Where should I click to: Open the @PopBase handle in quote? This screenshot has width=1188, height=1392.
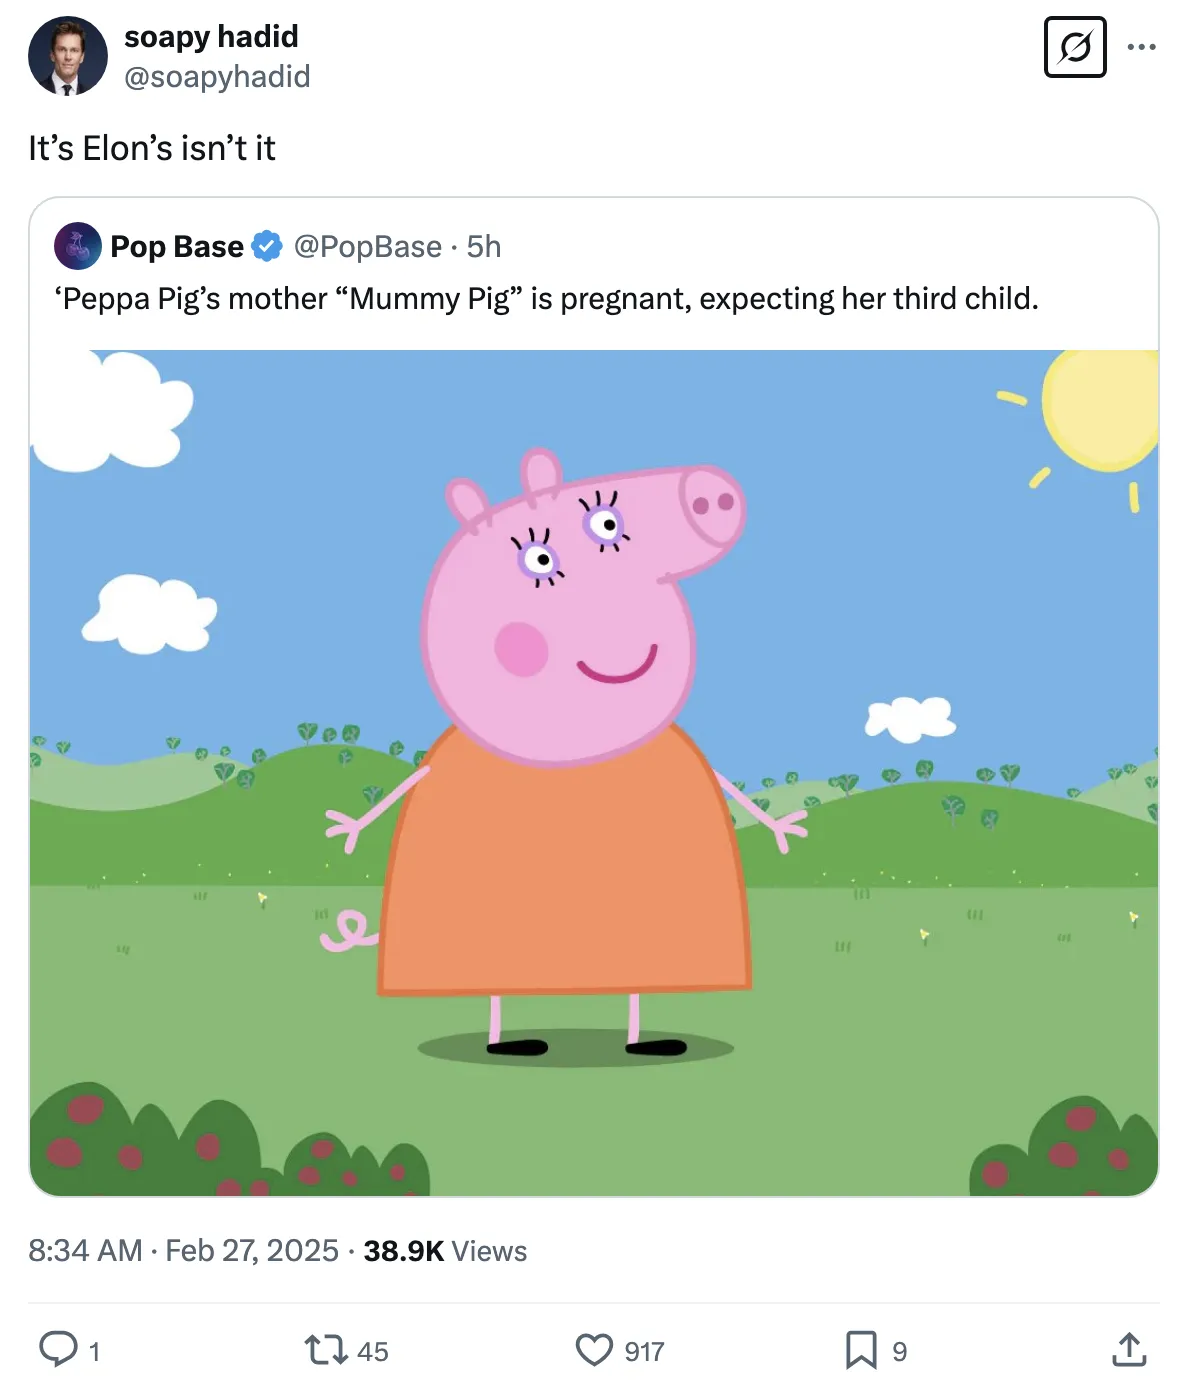[368, 246]
